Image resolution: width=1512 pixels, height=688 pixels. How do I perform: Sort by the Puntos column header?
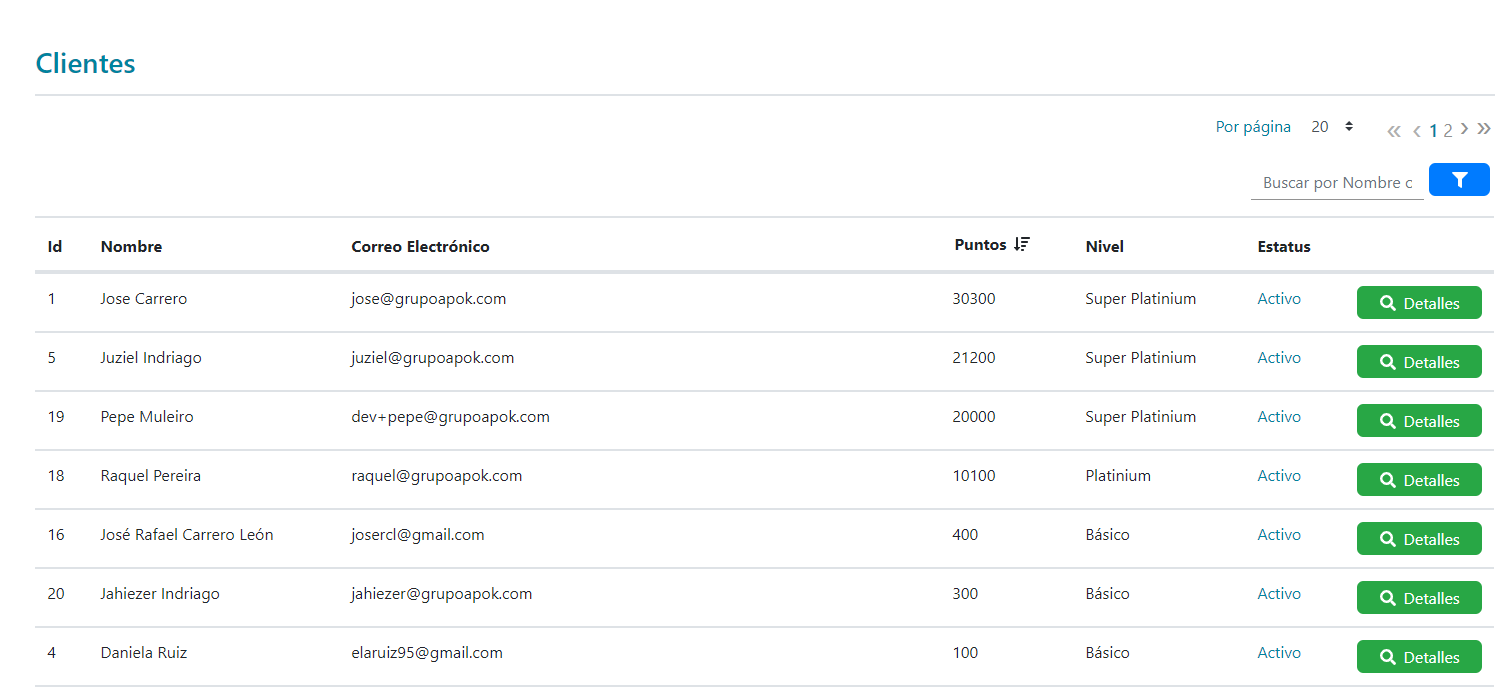(980, 245)
